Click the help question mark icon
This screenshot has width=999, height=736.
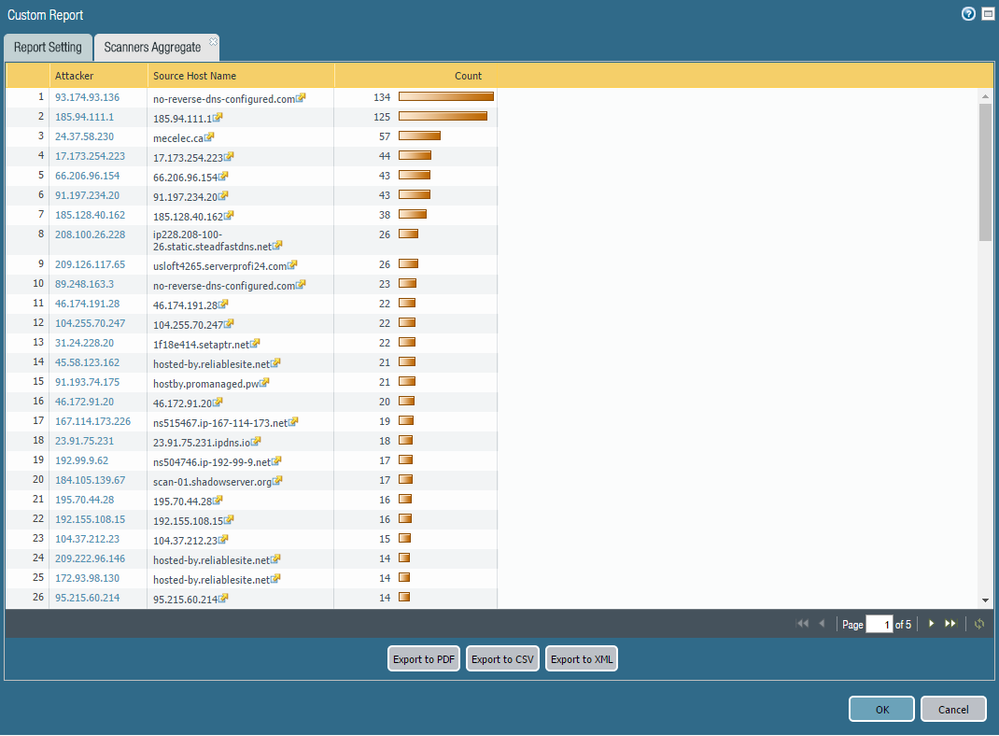(x=968, y=14)
